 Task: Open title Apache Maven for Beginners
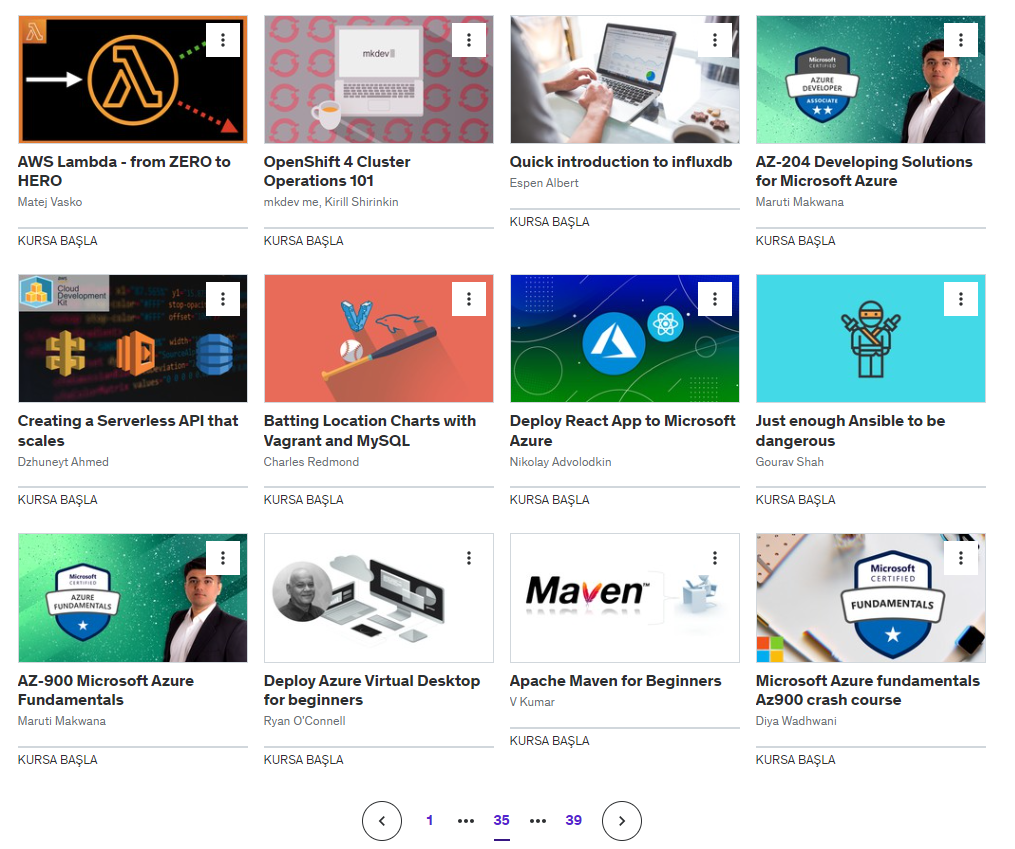(x=616, y=681)
